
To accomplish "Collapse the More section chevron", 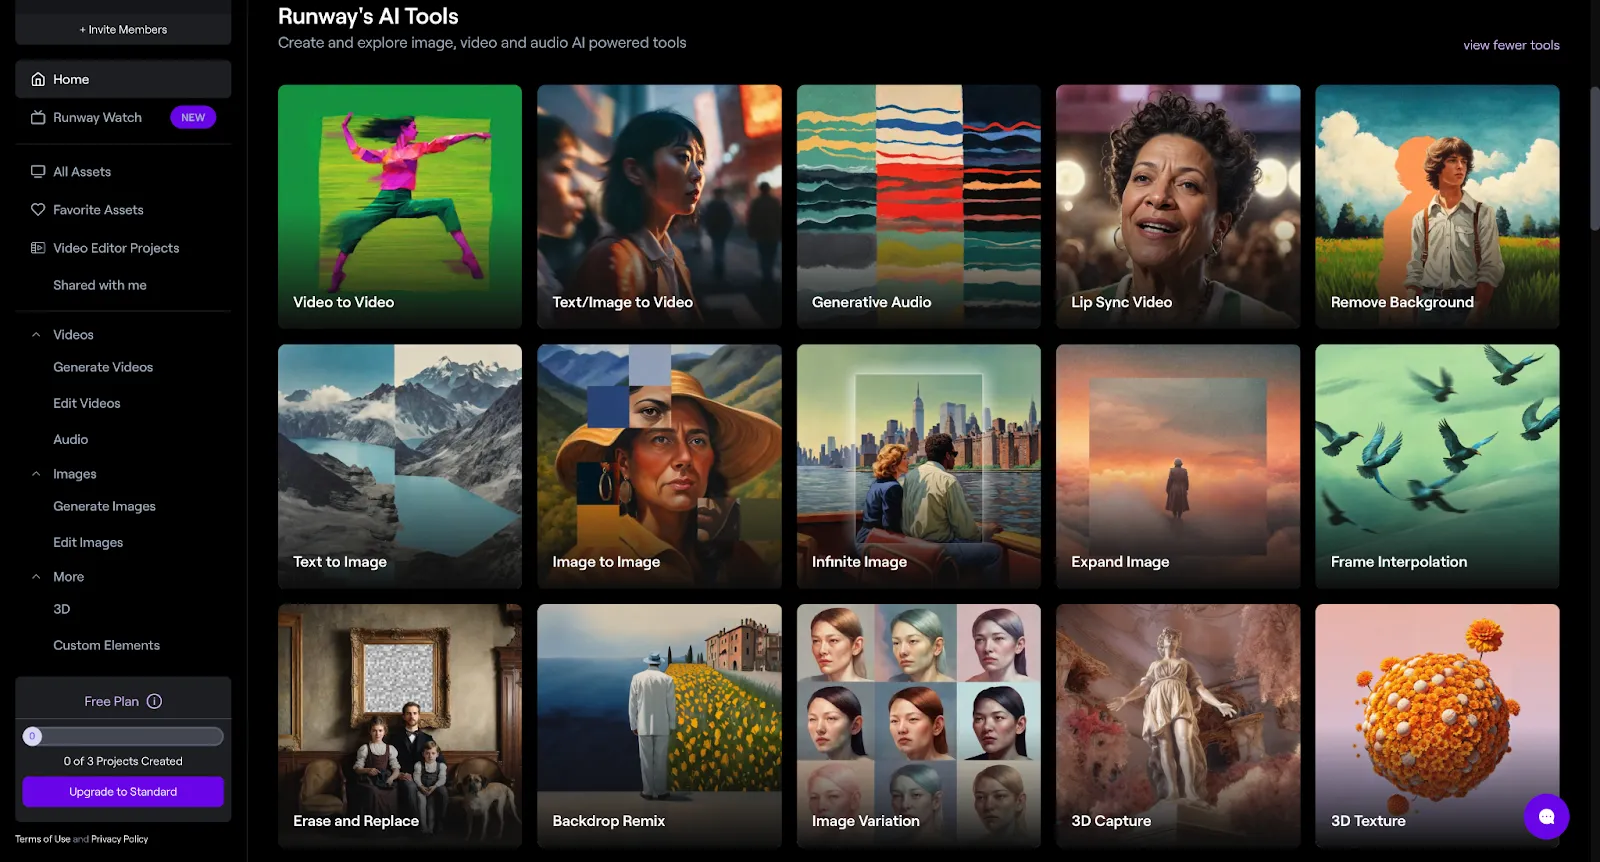I will click(36, 576).
